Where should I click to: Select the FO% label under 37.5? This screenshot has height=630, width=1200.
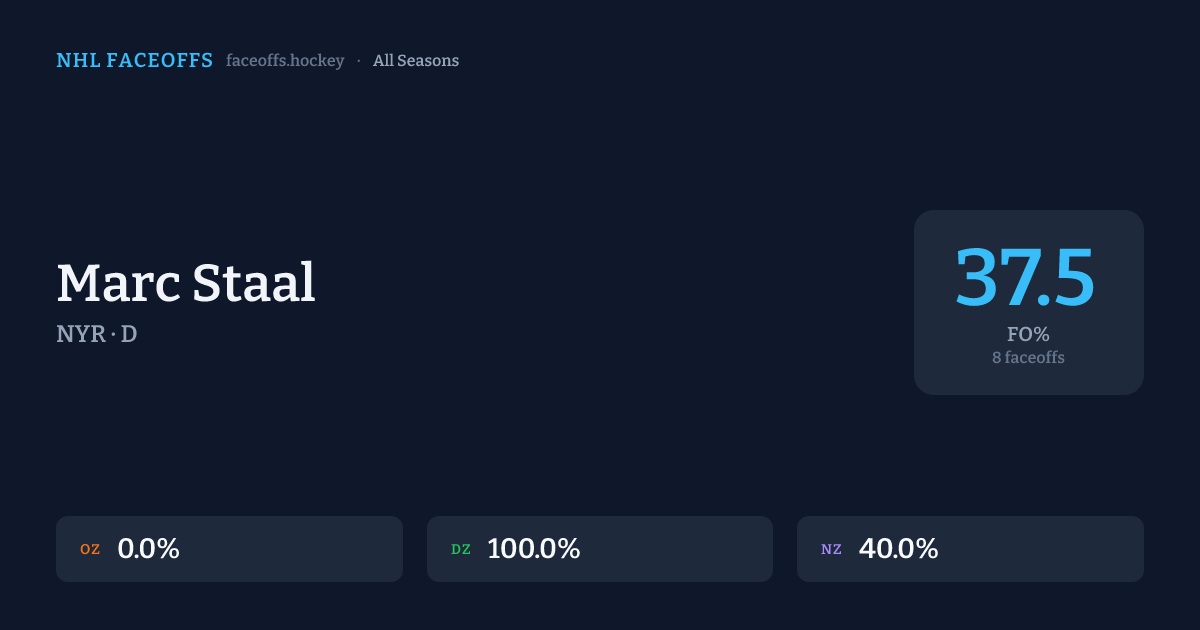(x=1028, y=334)
